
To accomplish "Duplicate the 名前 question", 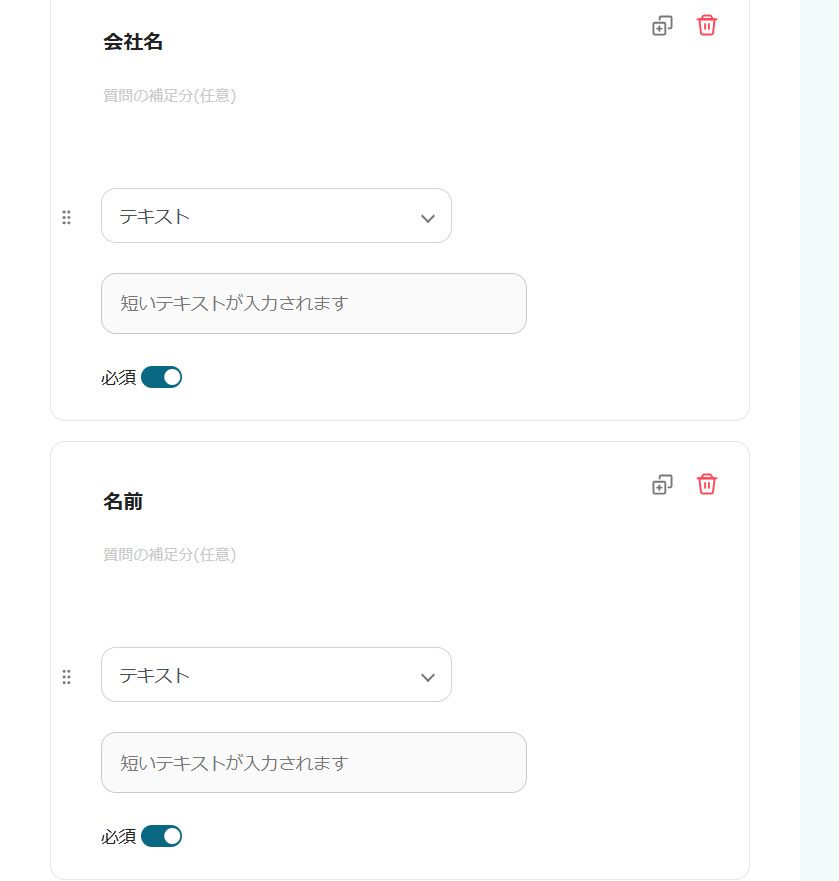I will (662, 485).
